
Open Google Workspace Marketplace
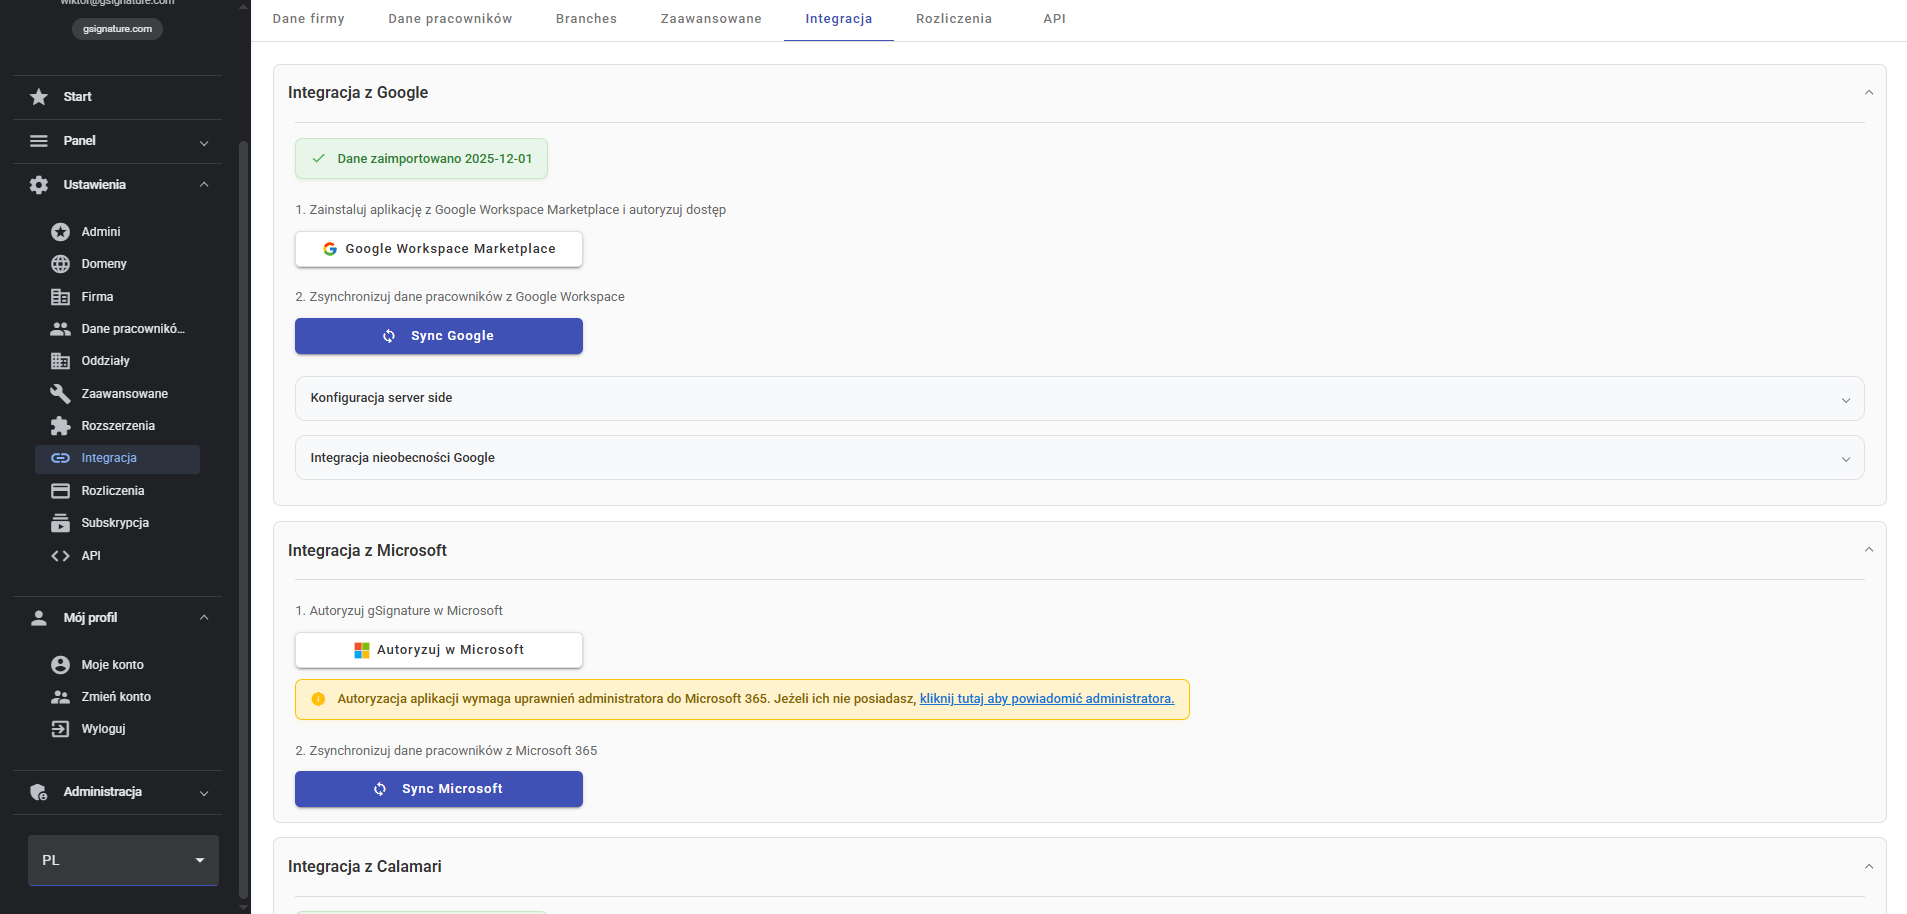tap(439, 249)
